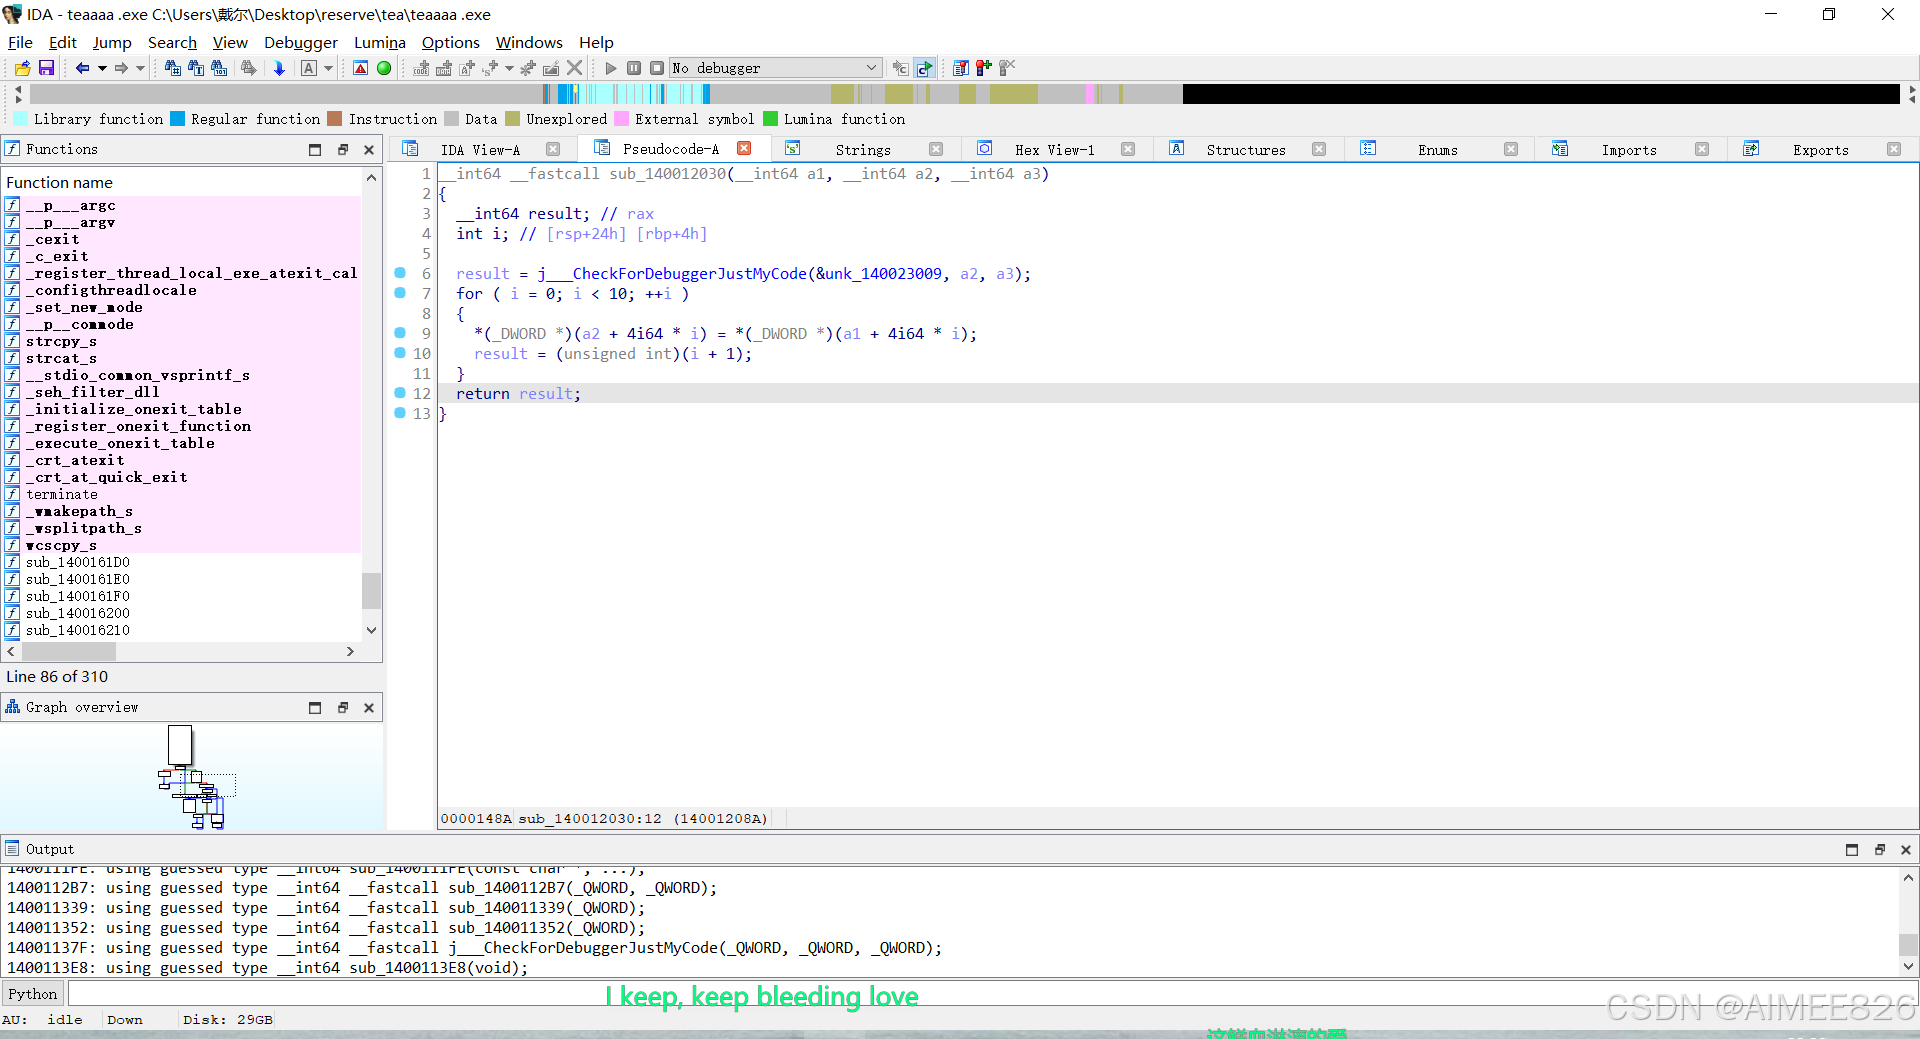Toggle the blue marker beside line 6
The image size is (1920, 1039).
point(399,273)
